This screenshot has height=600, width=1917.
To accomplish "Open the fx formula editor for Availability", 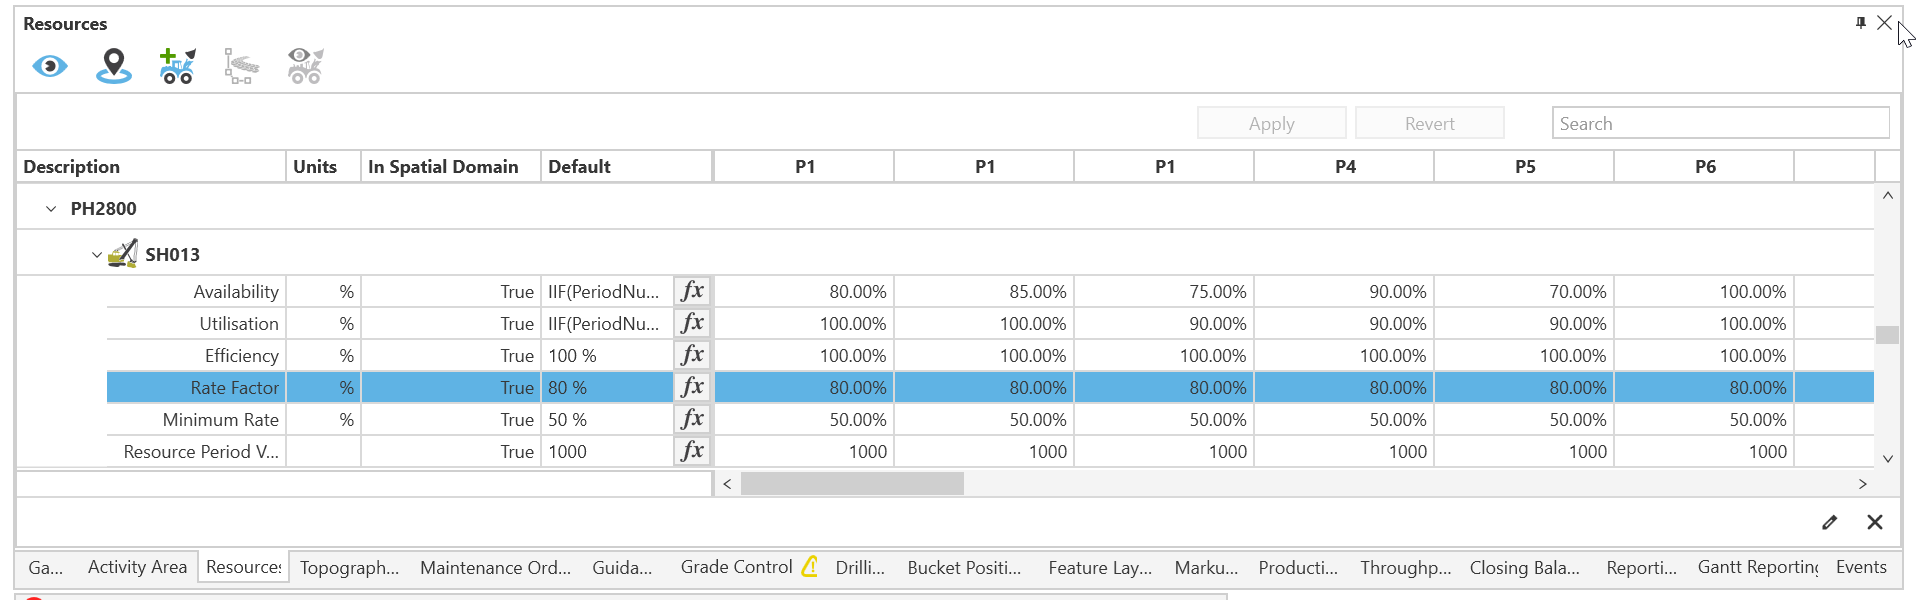I will click(x=692, y=291).
